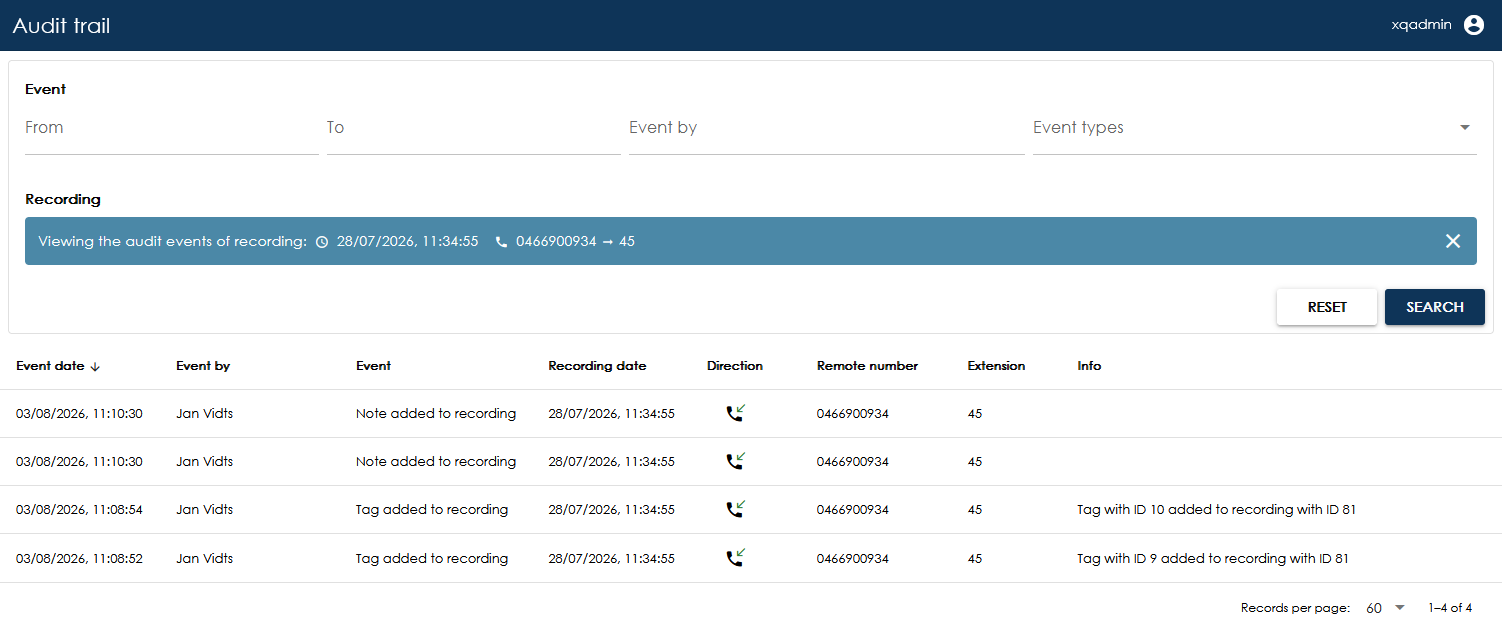Click the 'Records per page:' label
Viewport: 1502px width, 630px height.
1295,608
